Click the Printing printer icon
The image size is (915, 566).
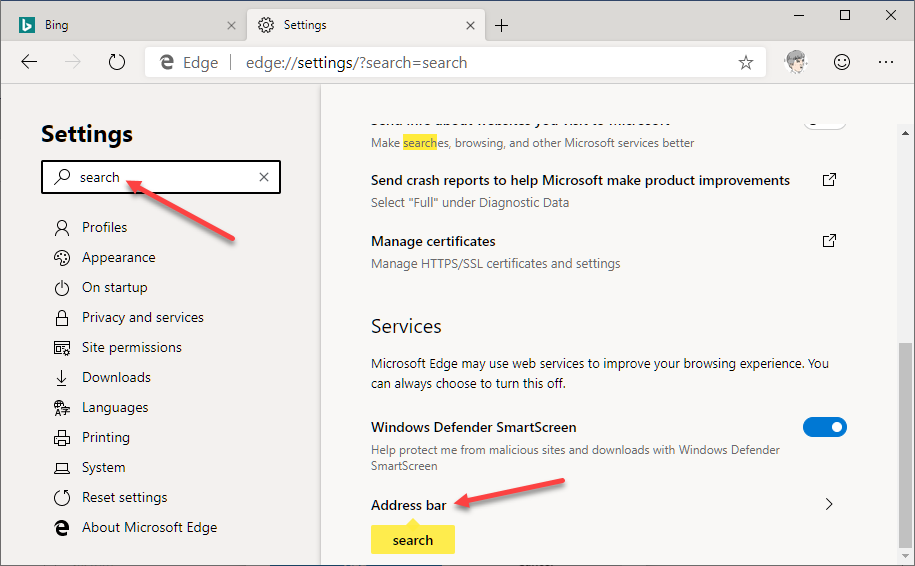[62, 438]
